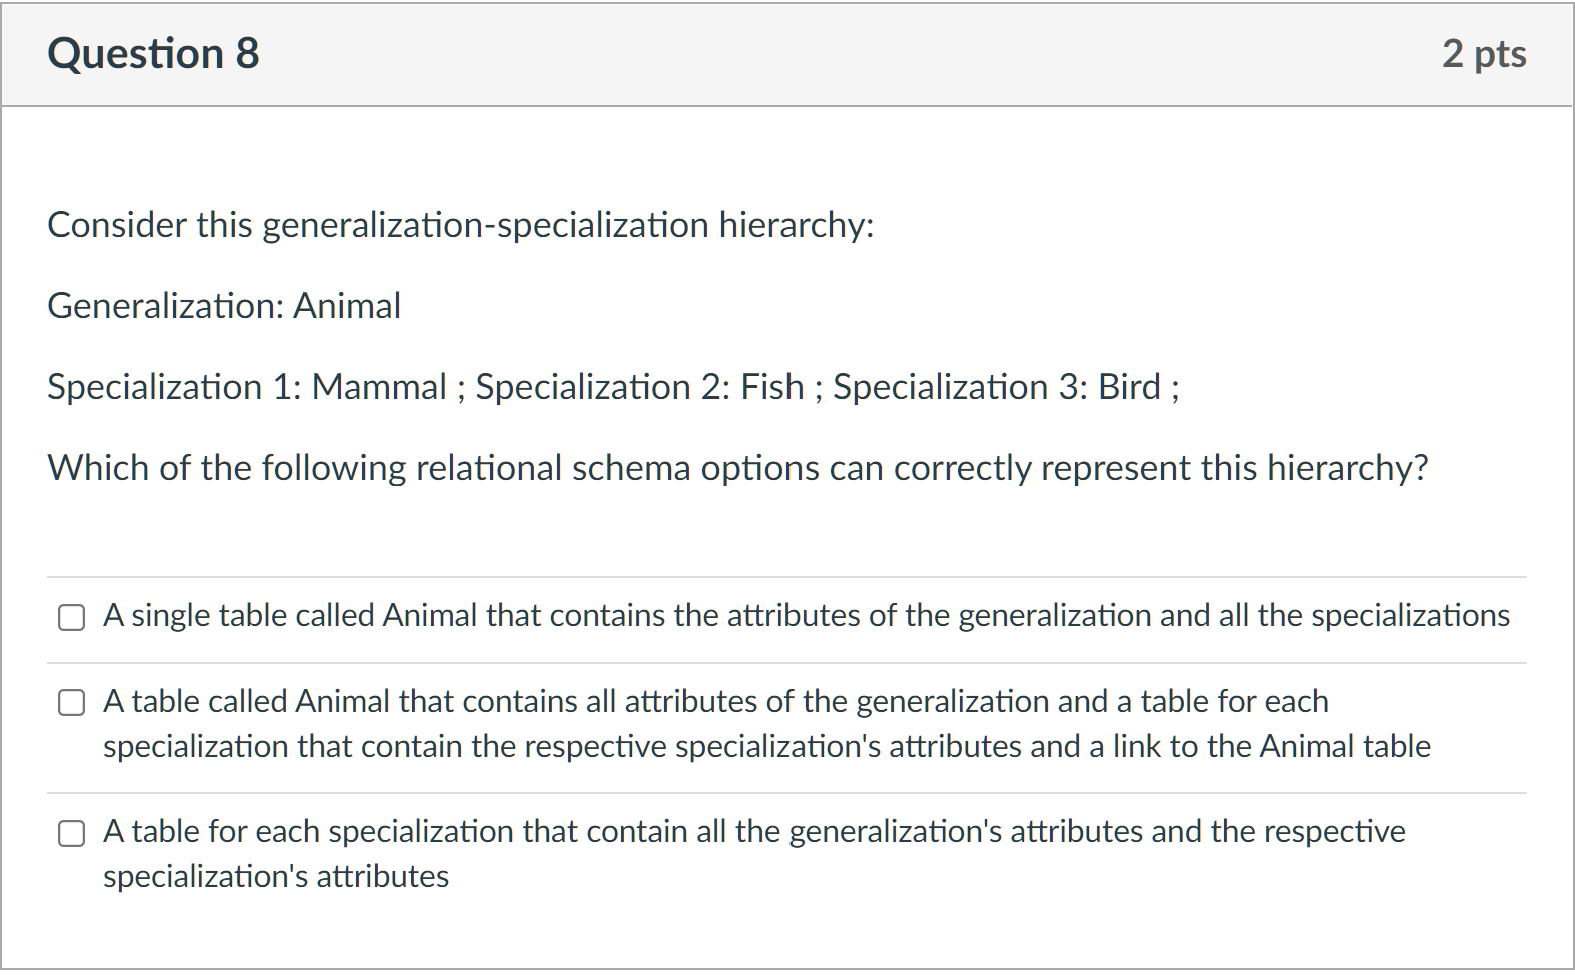Click the "Specialization 2: Fish" text
Screen dimensions: 1575x975
[x=640, y=387]
